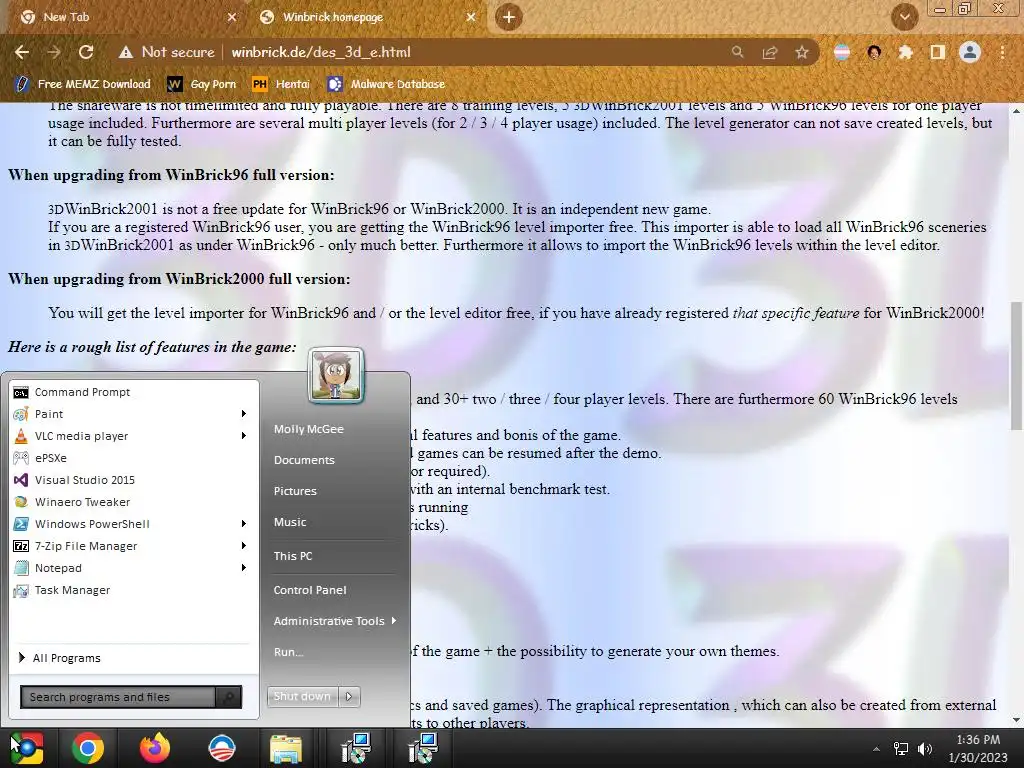
Task: Close the New Tab tab
Action: (231, 17)
